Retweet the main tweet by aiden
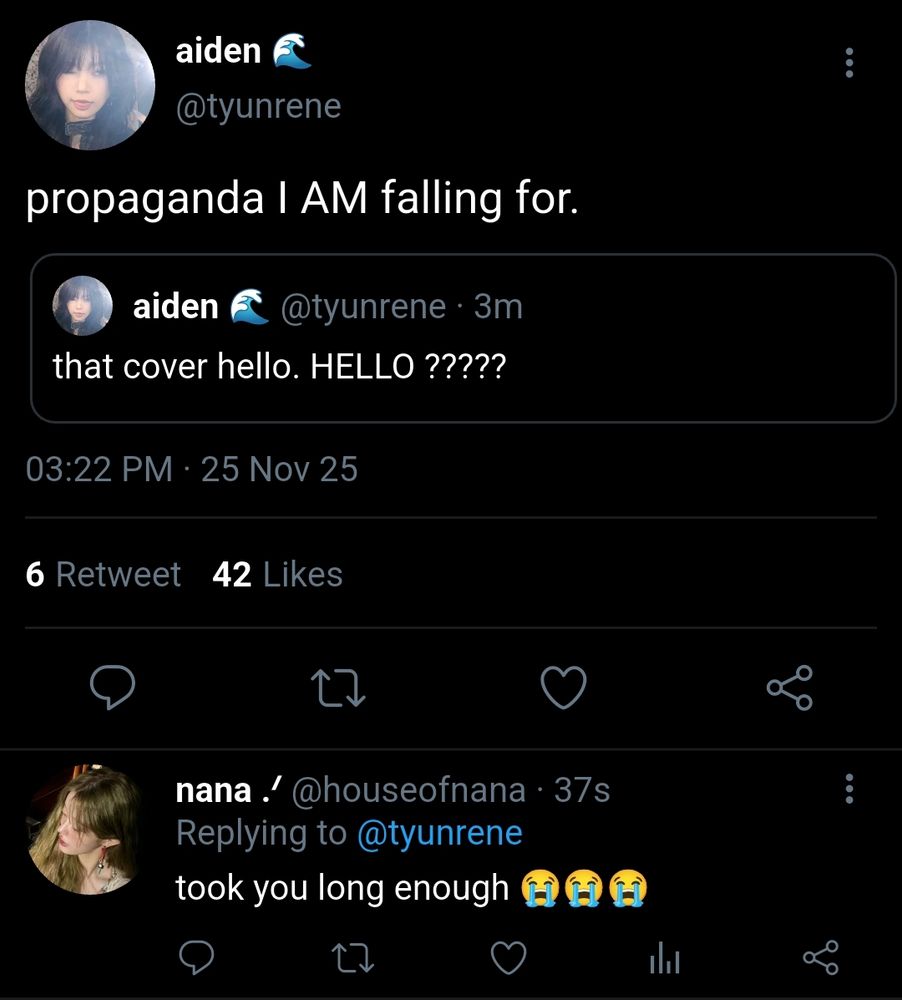The height and width of the screenshot is (1000, 902). point(338,688)
